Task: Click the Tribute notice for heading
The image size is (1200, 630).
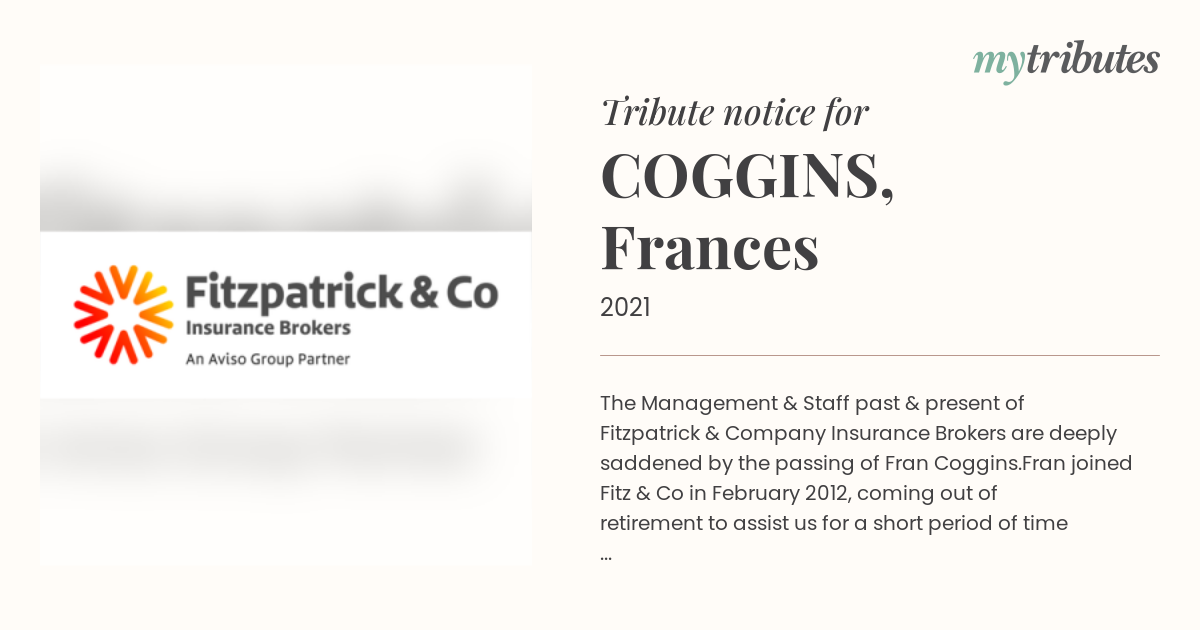Action: tap(735, 113)
